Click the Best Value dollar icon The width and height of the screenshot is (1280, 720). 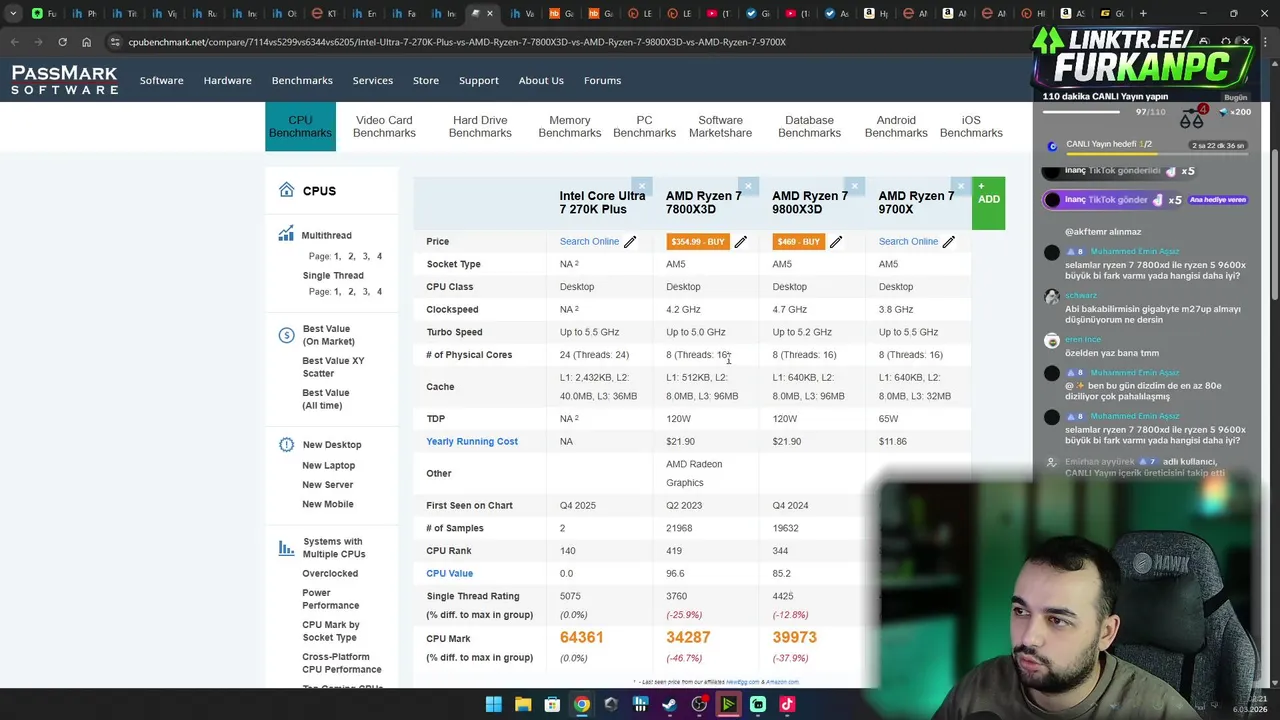(x=286, y=335)
